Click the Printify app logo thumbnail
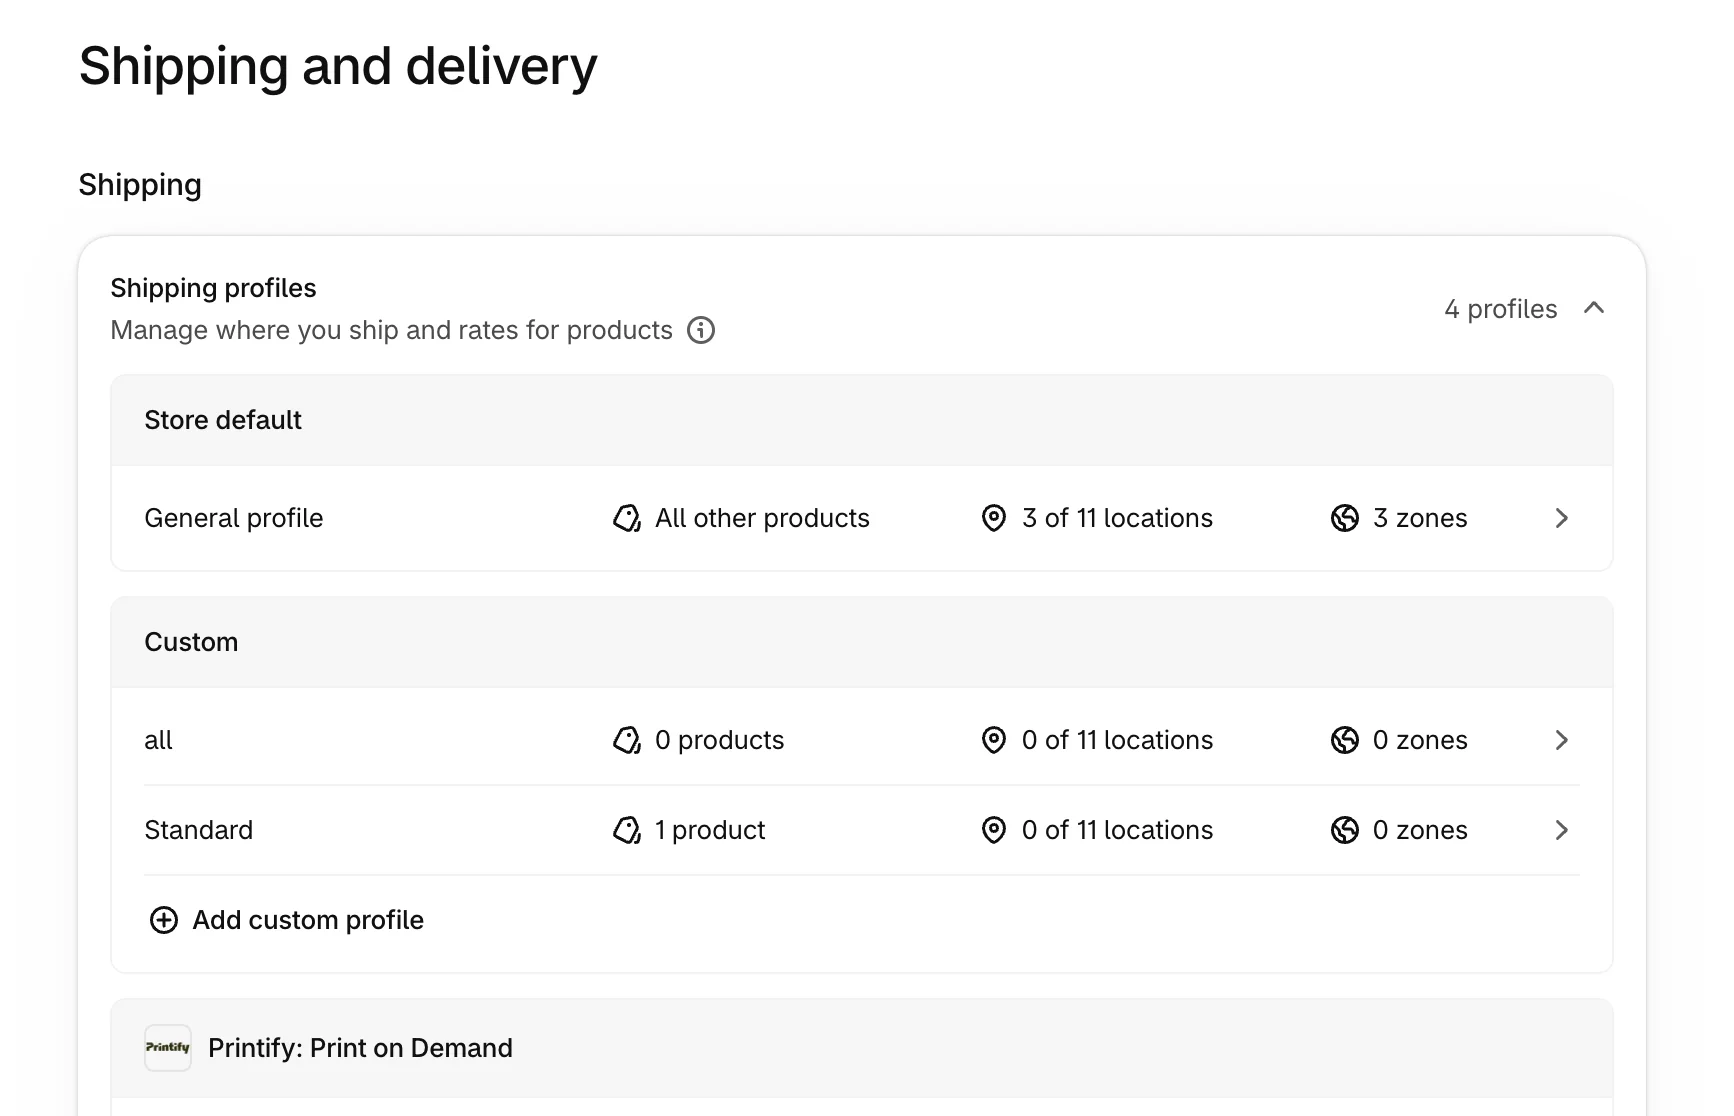 point(168,1048)
